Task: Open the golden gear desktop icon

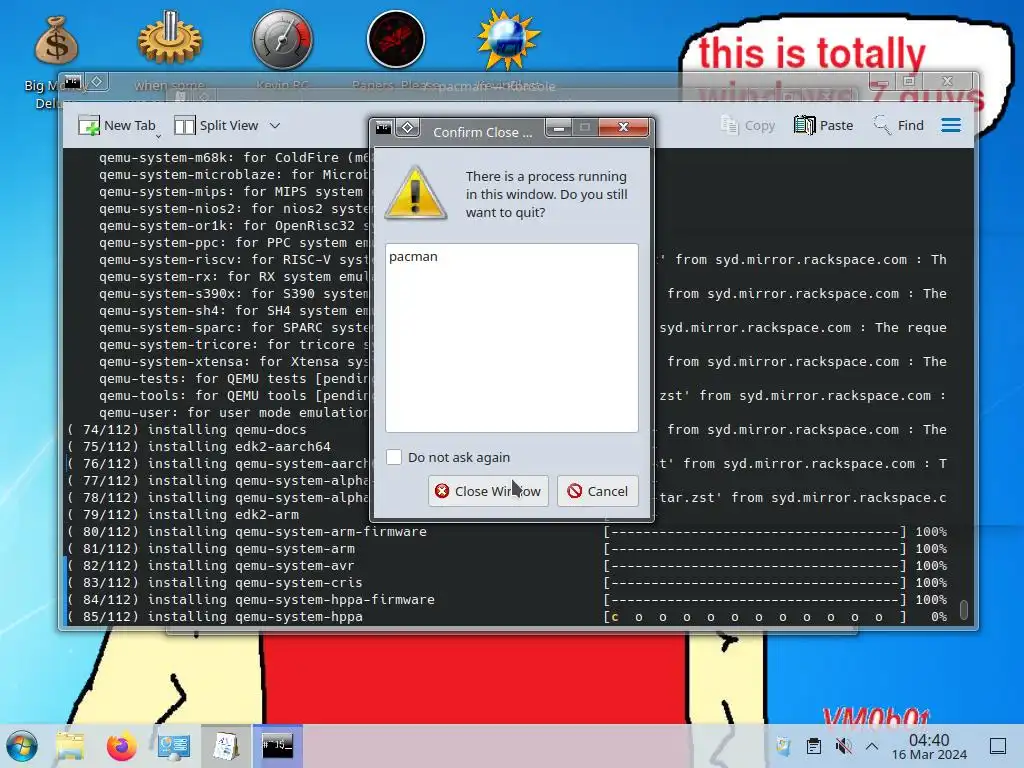Action: click(169, 39)
